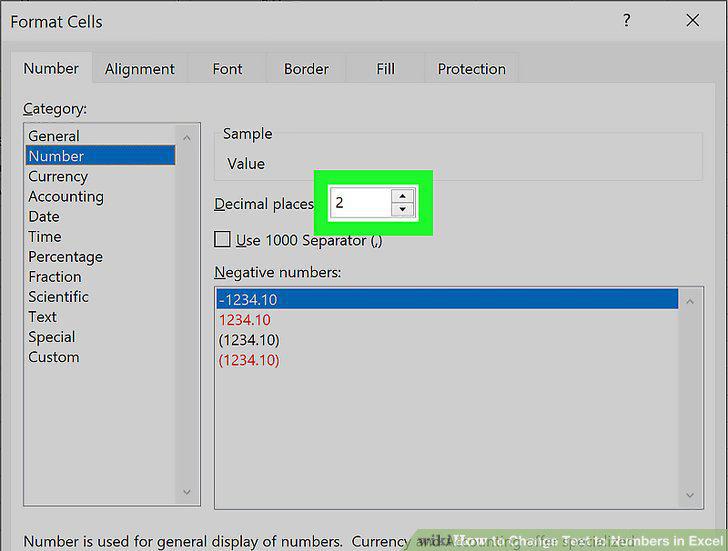Screen dimensions: 728x551
Task: Select the Time category
Action: (x=100, y=237)
